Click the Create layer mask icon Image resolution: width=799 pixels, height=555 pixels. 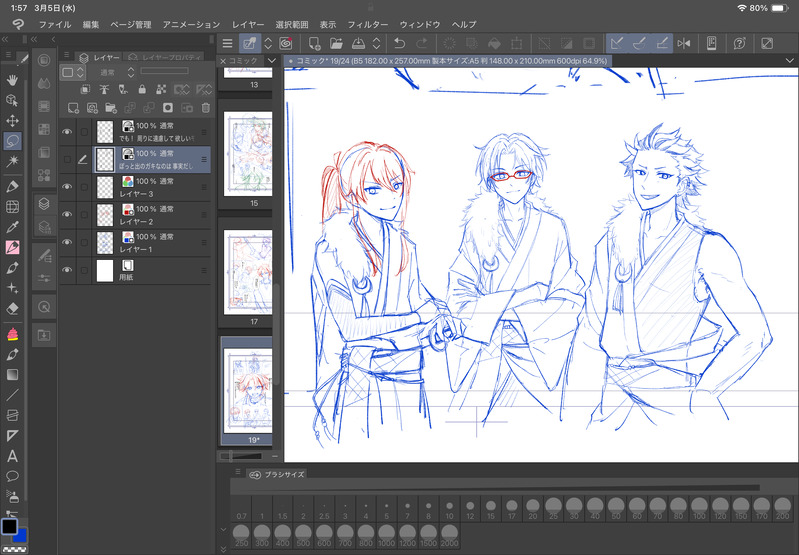tap(168, 108)
